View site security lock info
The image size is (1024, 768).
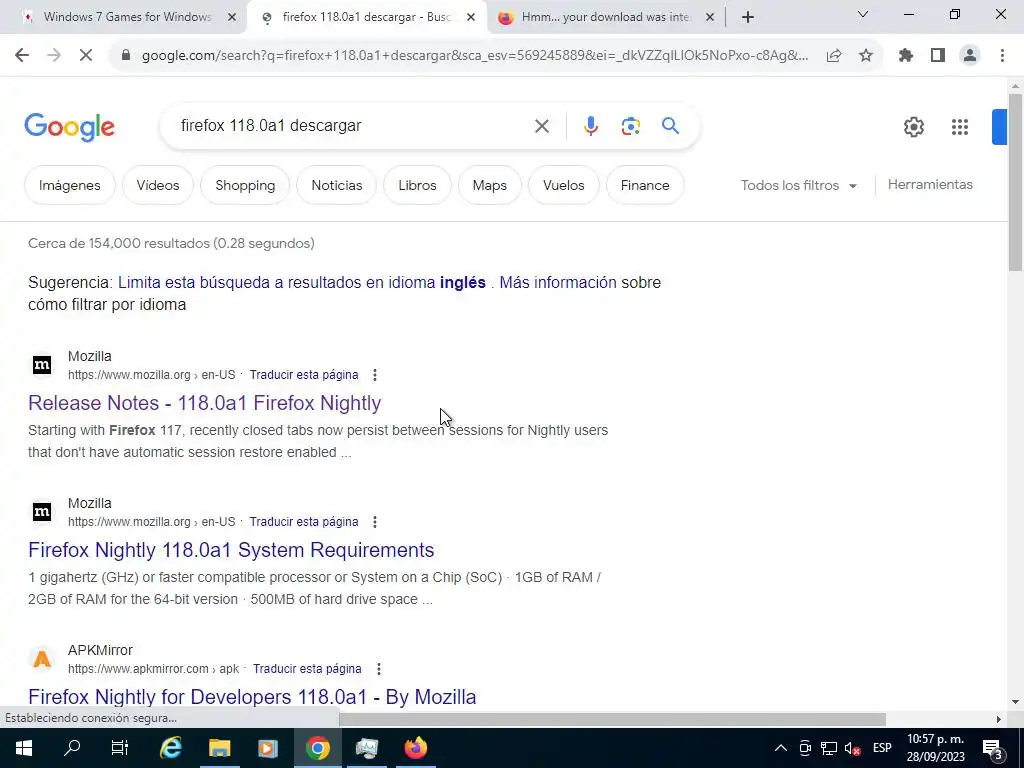pos(126,56)
